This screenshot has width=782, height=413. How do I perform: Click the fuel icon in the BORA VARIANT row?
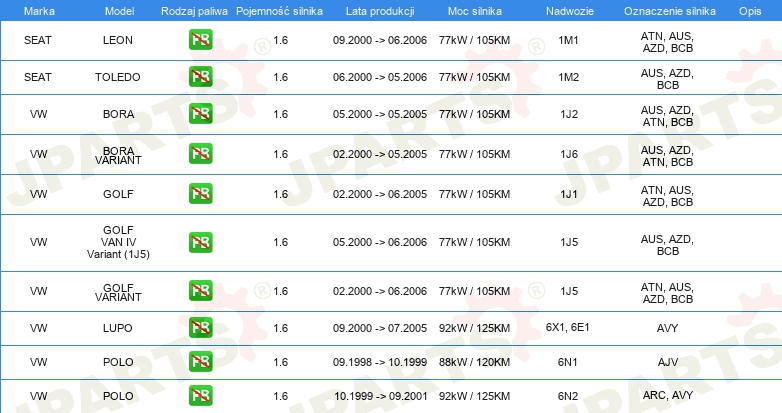click(200, 154)
